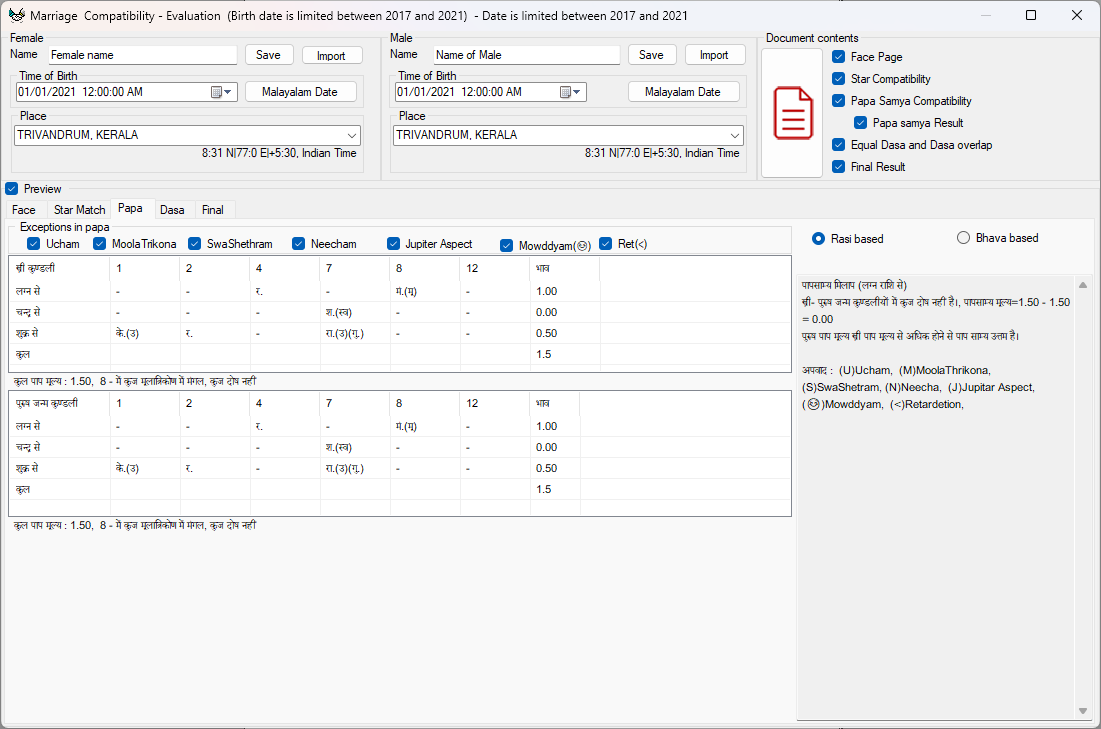Switch to the Star Match tab

pyautogui.click(x=79, y=210)
